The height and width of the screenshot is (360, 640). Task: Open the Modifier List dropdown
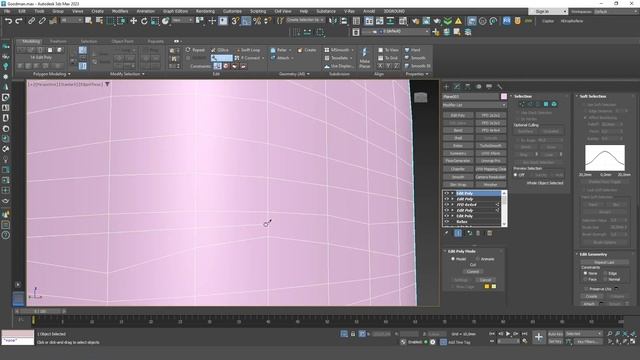475,105
